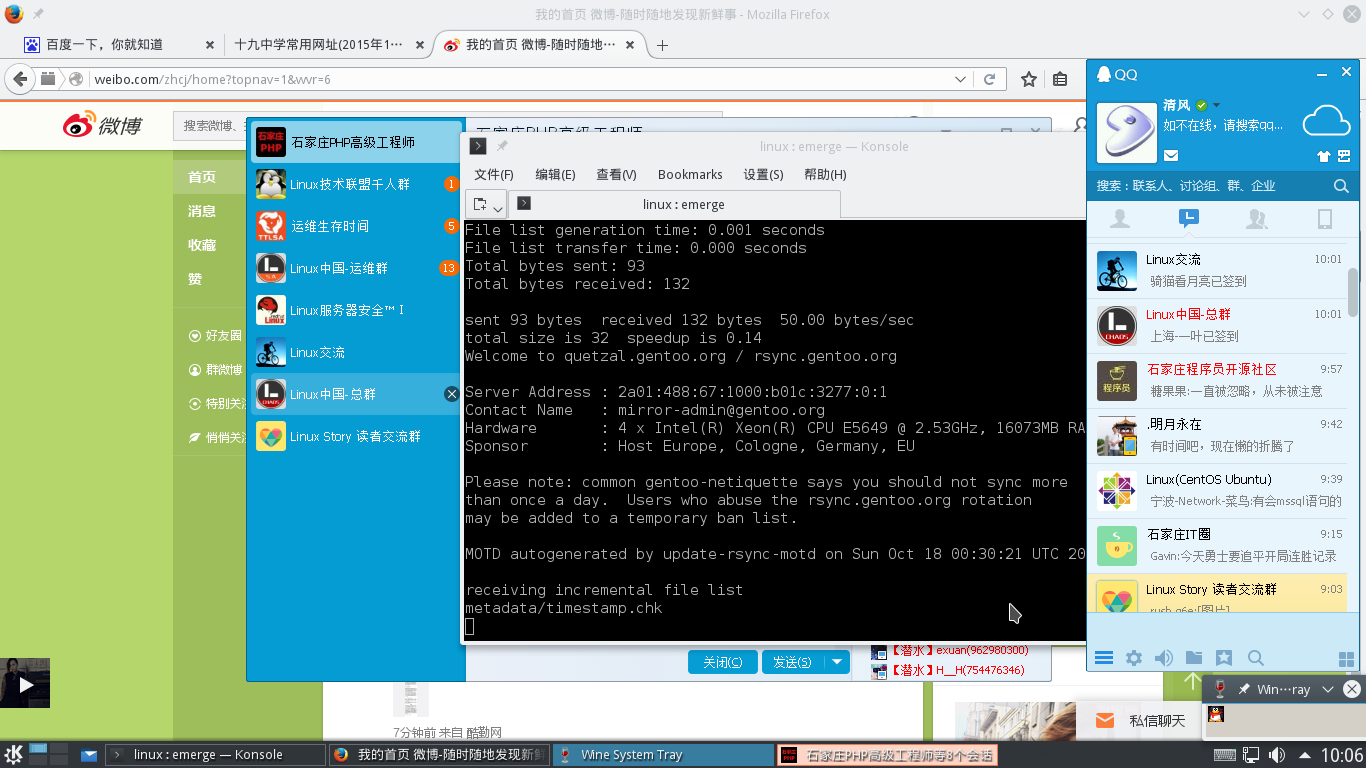Click the QQ skin t-shirt icon

[x=1324, y=155]
